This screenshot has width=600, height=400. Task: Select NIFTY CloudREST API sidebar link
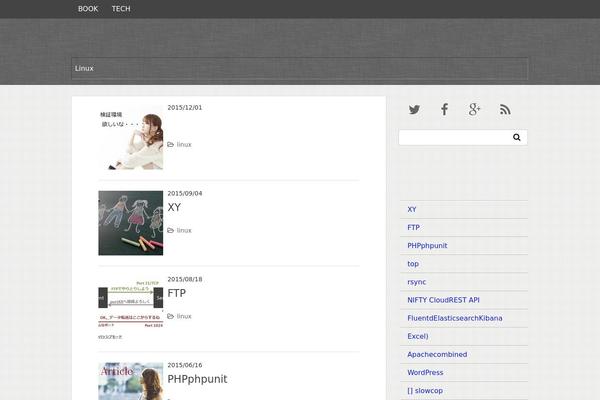coord(443,300)
